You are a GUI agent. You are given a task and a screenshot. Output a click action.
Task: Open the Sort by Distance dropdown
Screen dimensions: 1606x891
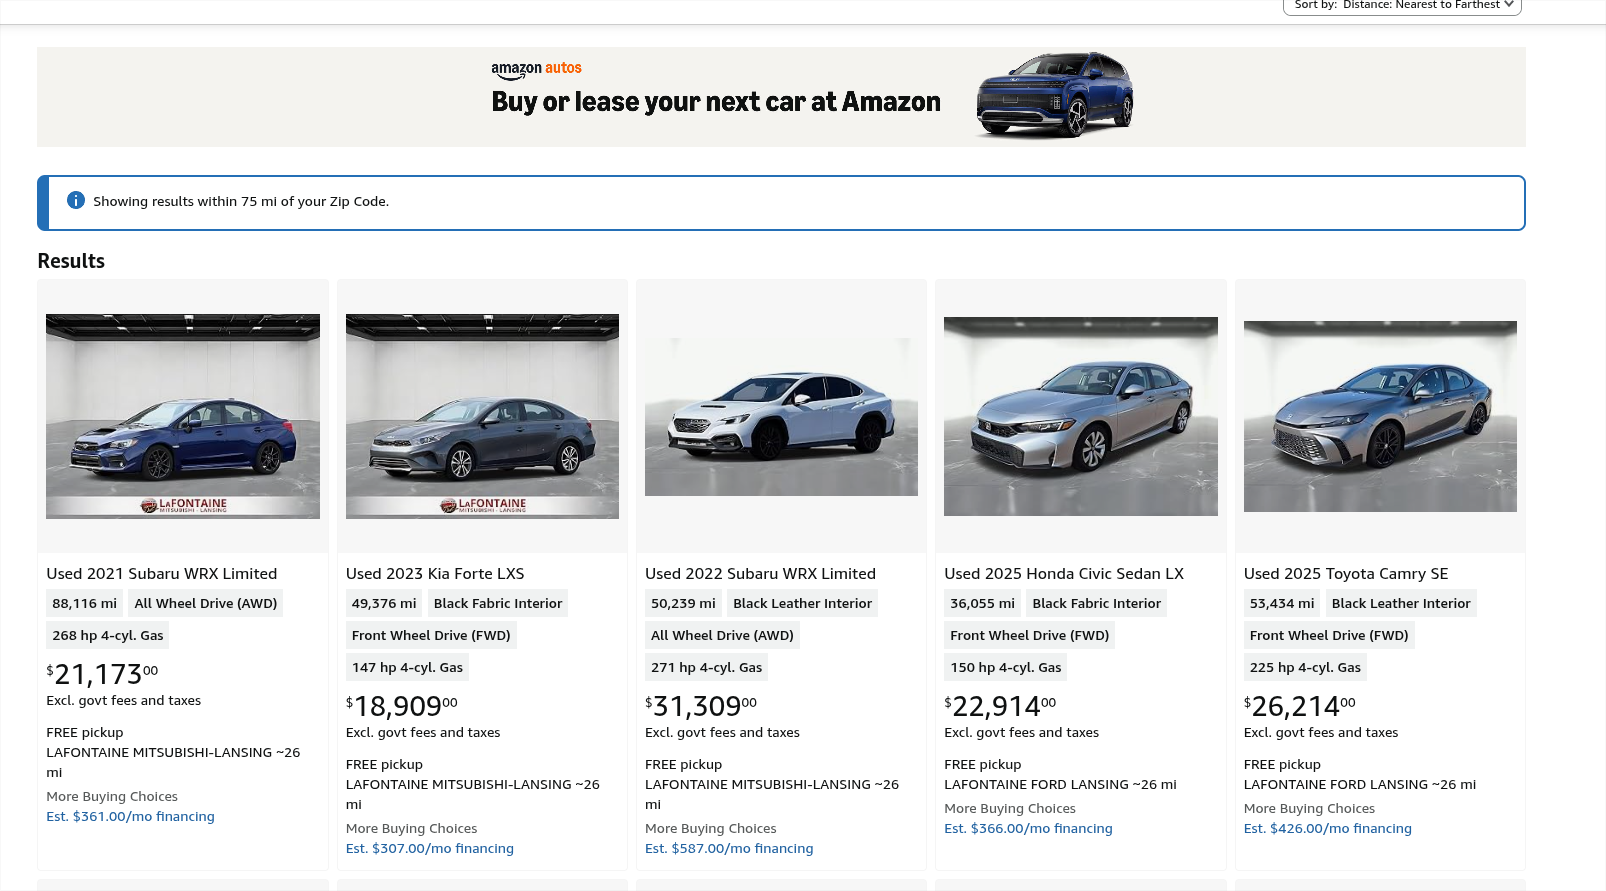(x=1402, y=5)
